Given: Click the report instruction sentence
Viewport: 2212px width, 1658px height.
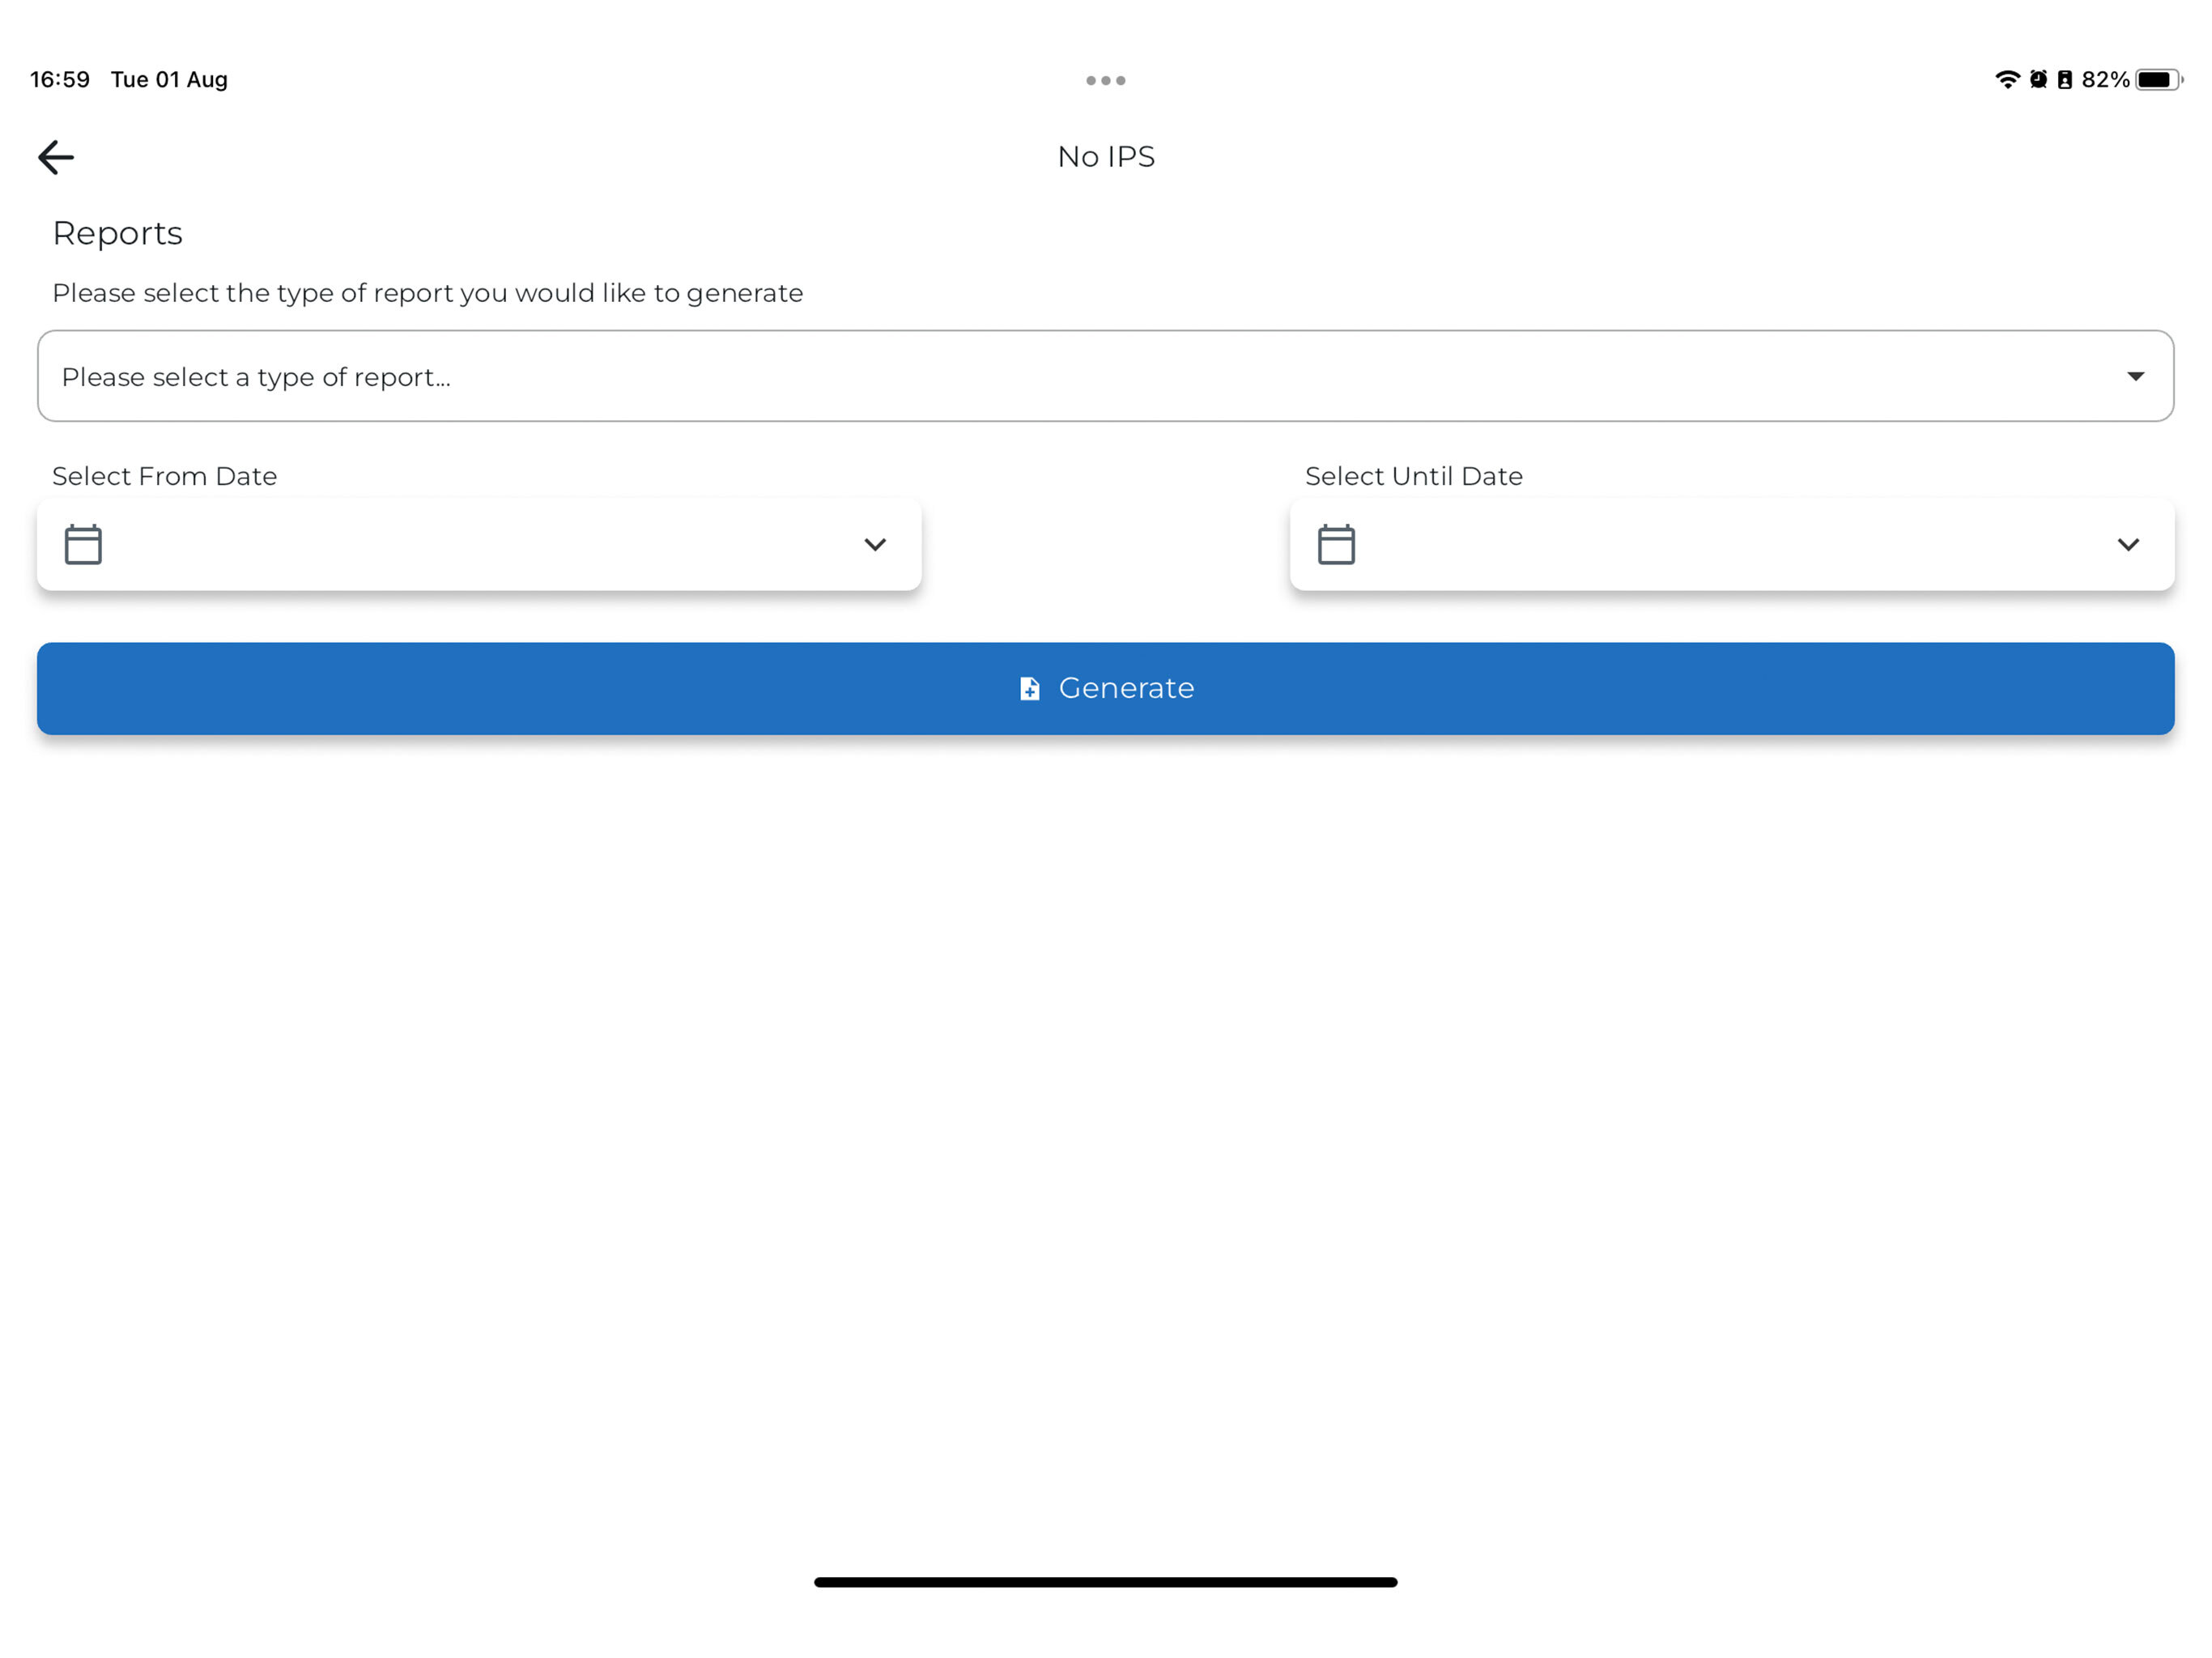Looking at the screenshot, I should coord(427,293).
